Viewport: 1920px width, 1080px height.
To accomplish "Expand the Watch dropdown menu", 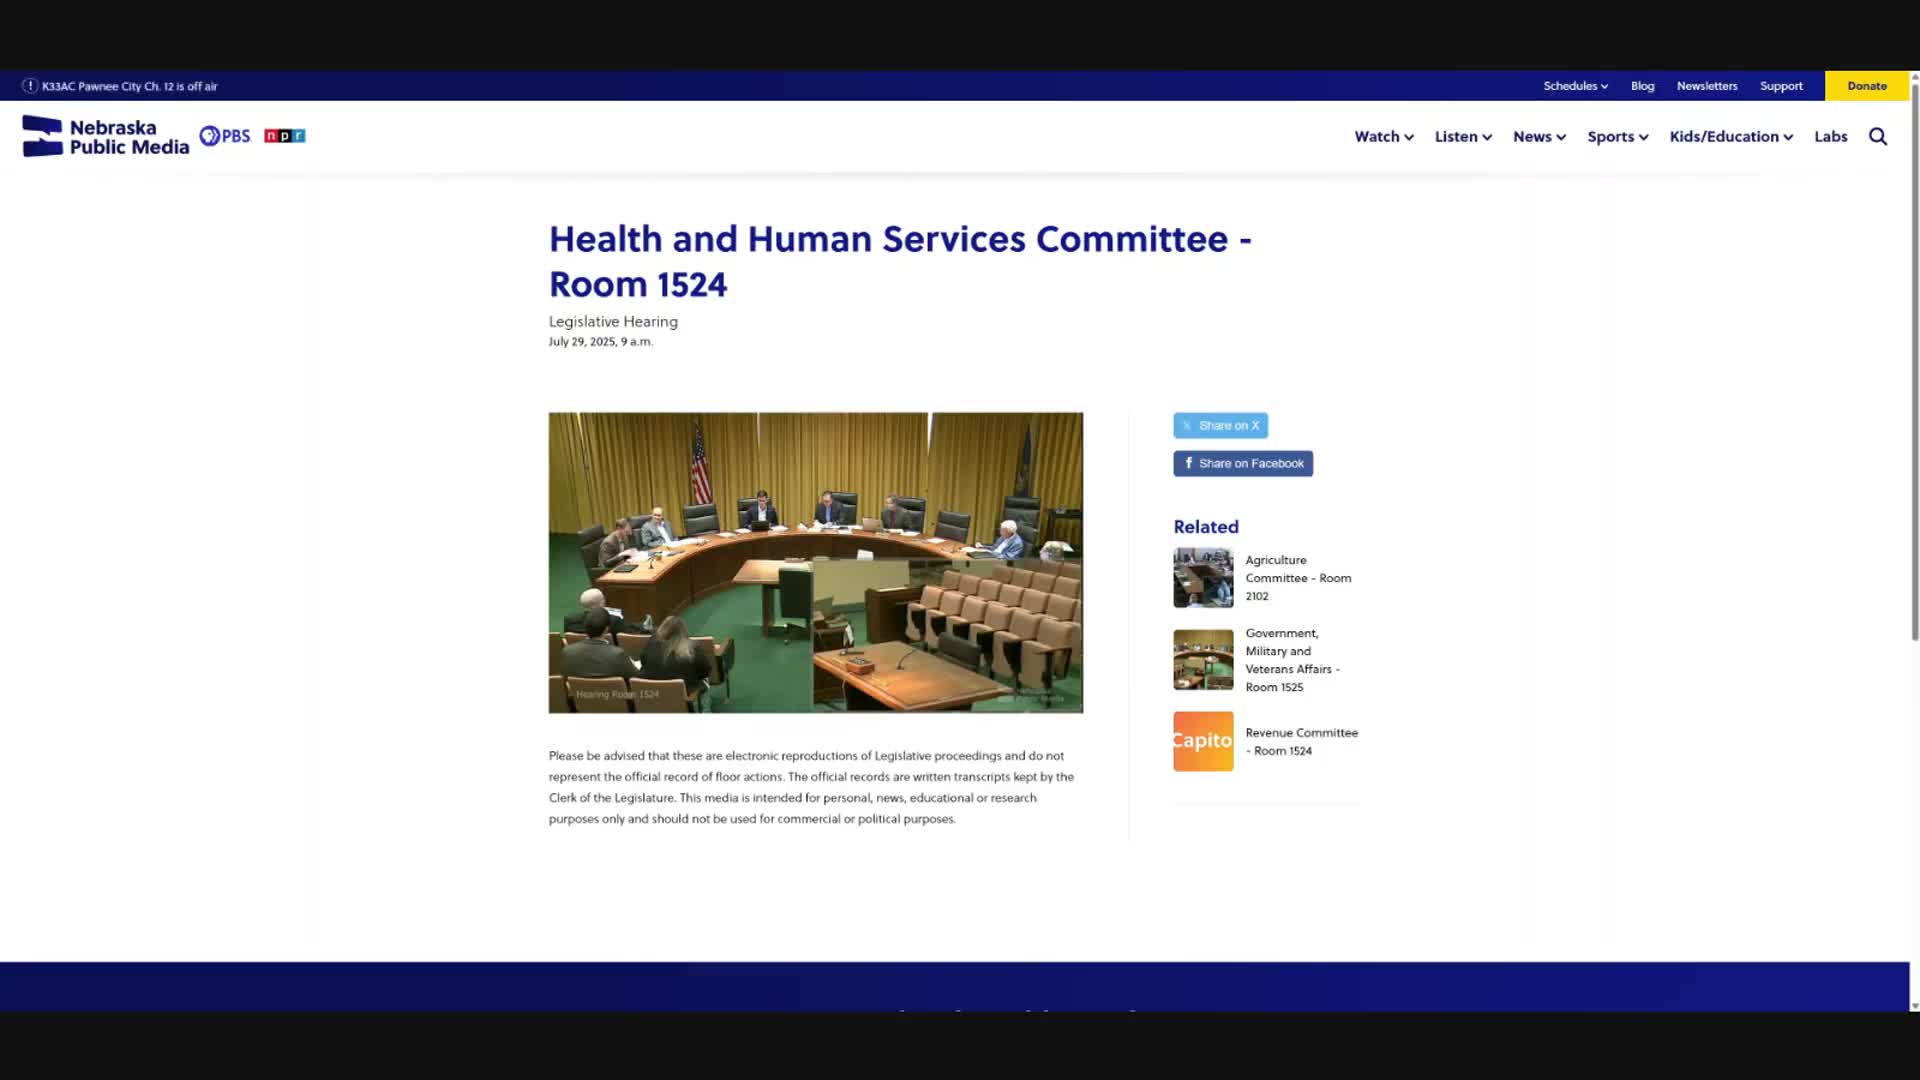I will click(1383, 137).
